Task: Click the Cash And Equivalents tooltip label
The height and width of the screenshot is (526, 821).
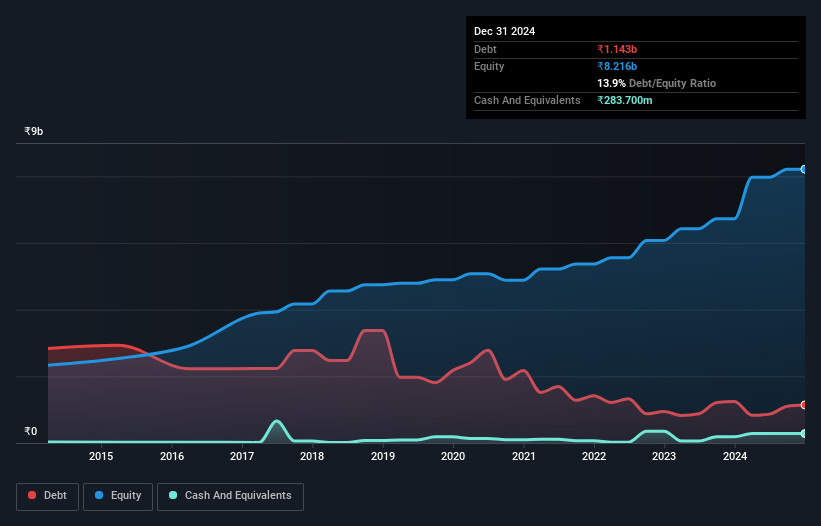Action: coord(527,100)
